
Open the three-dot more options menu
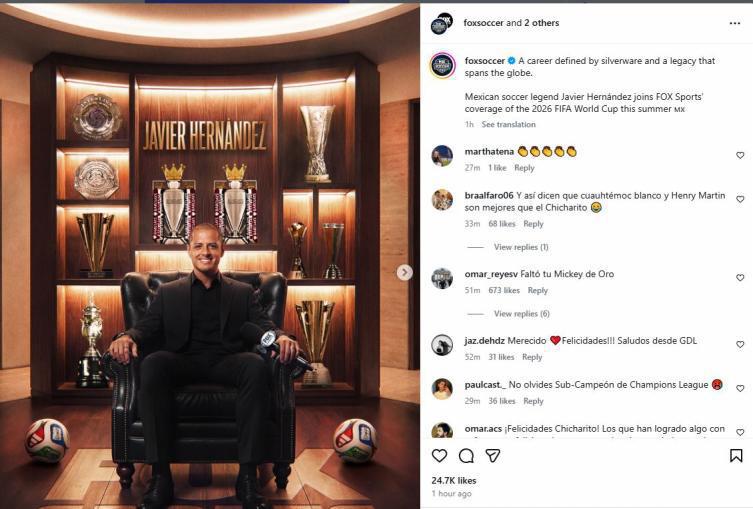(x=735, y=23)
